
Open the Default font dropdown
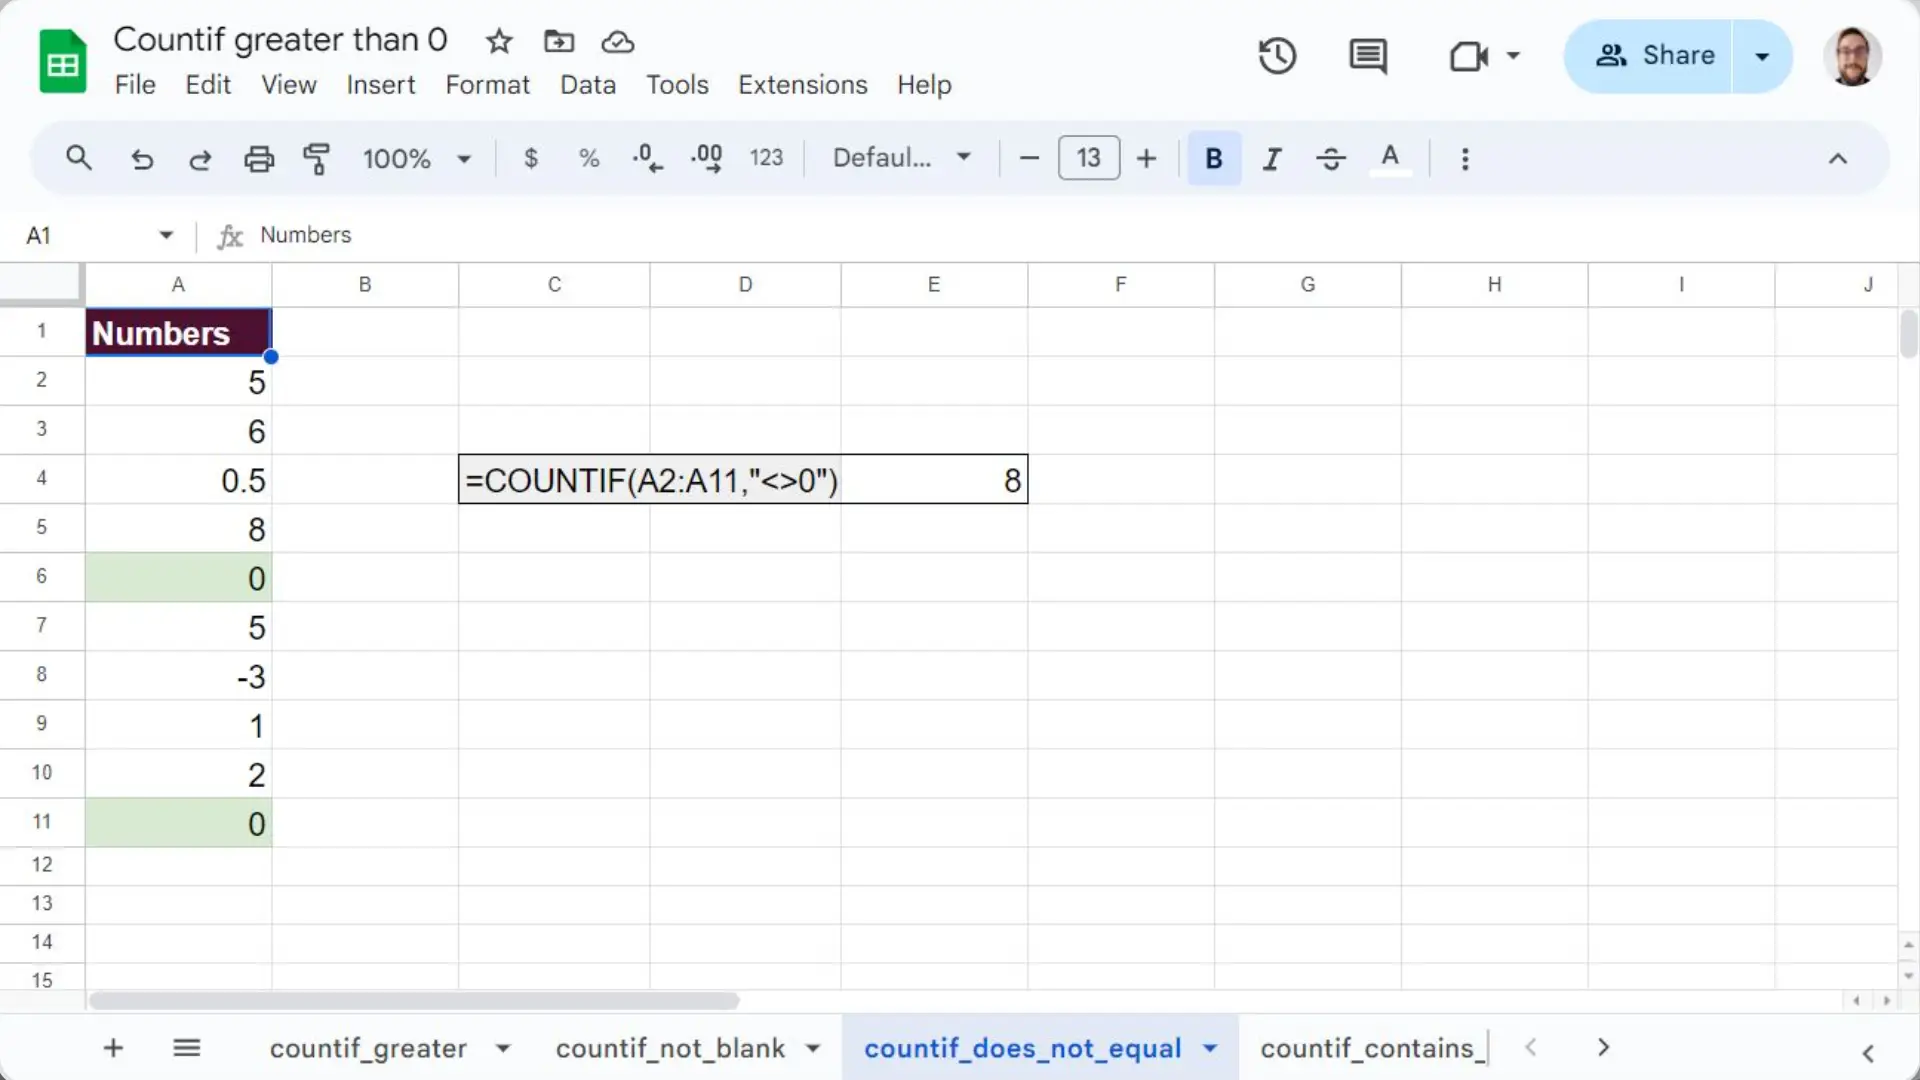coord(901,158)
